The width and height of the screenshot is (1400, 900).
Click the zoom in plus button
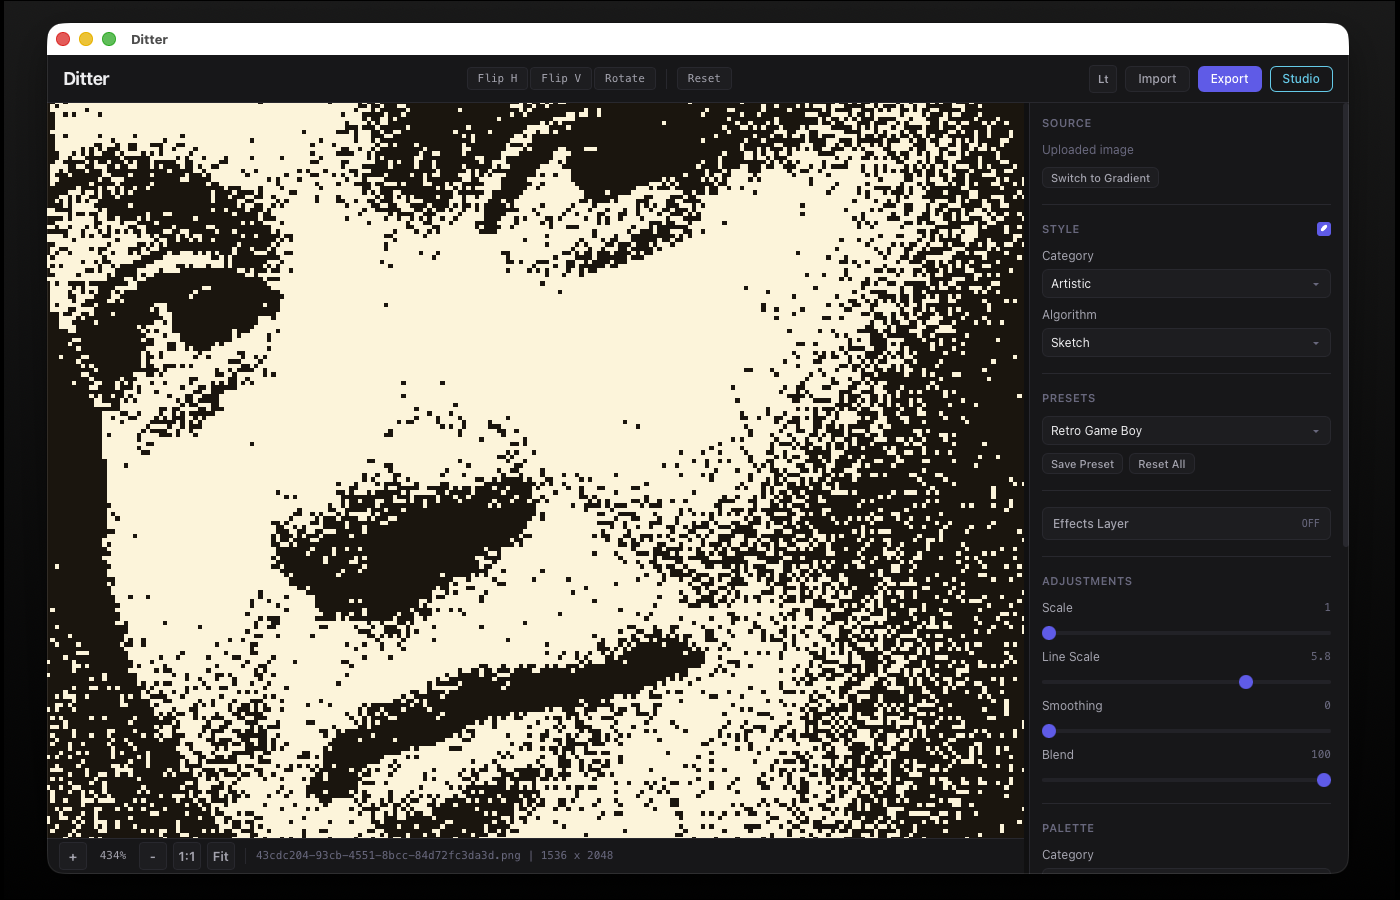(73, 857)
